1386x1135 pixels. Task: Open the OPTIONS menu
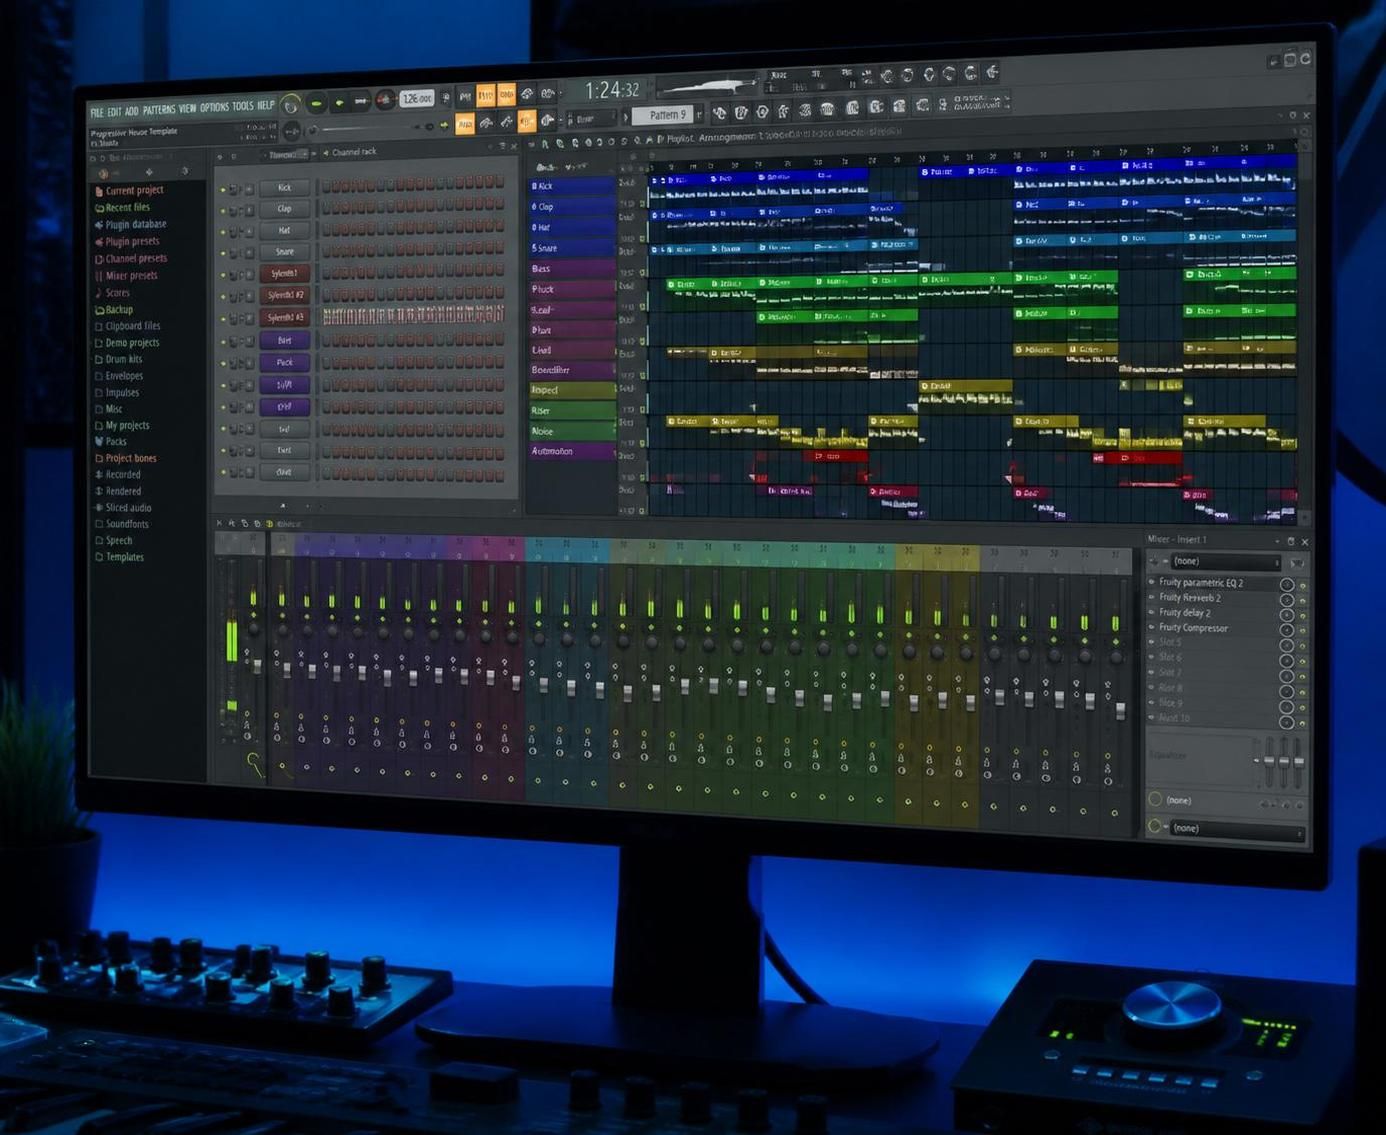[x=214, y=107]
